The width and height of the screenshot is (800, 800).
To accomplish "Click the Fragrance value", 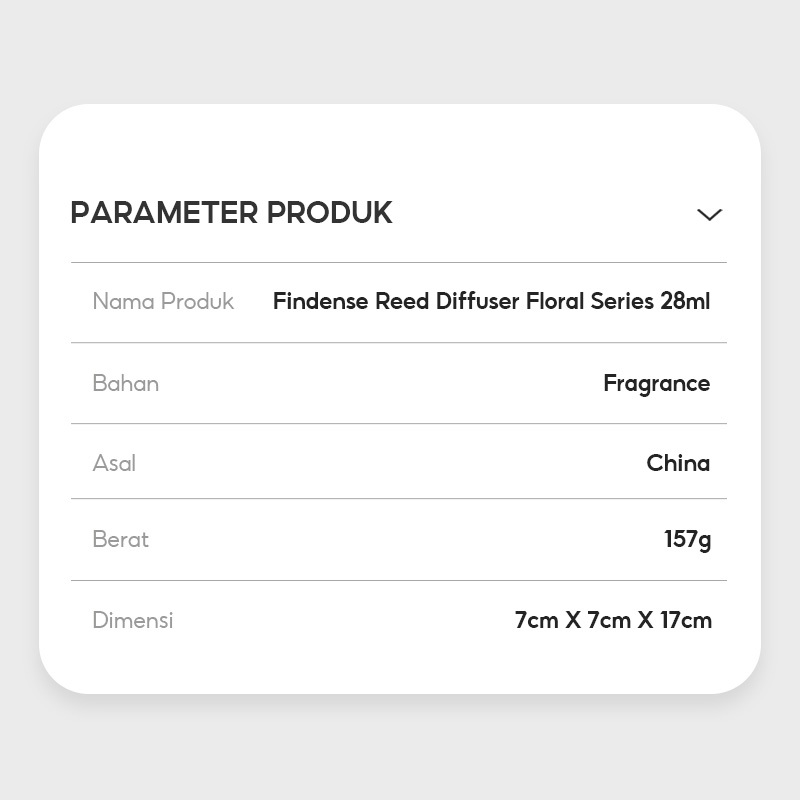I will pos(656,383).
